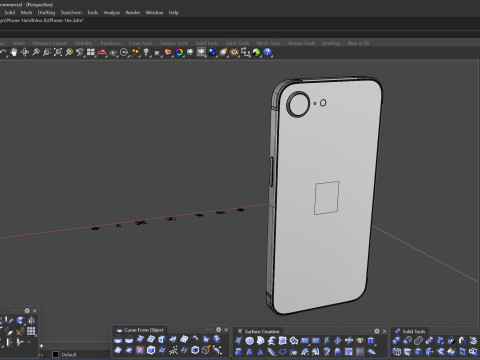The height and width of the screenshot is (360, 480).
Task: Click the grid icon in left floating panel
Action: click(31, 331)
